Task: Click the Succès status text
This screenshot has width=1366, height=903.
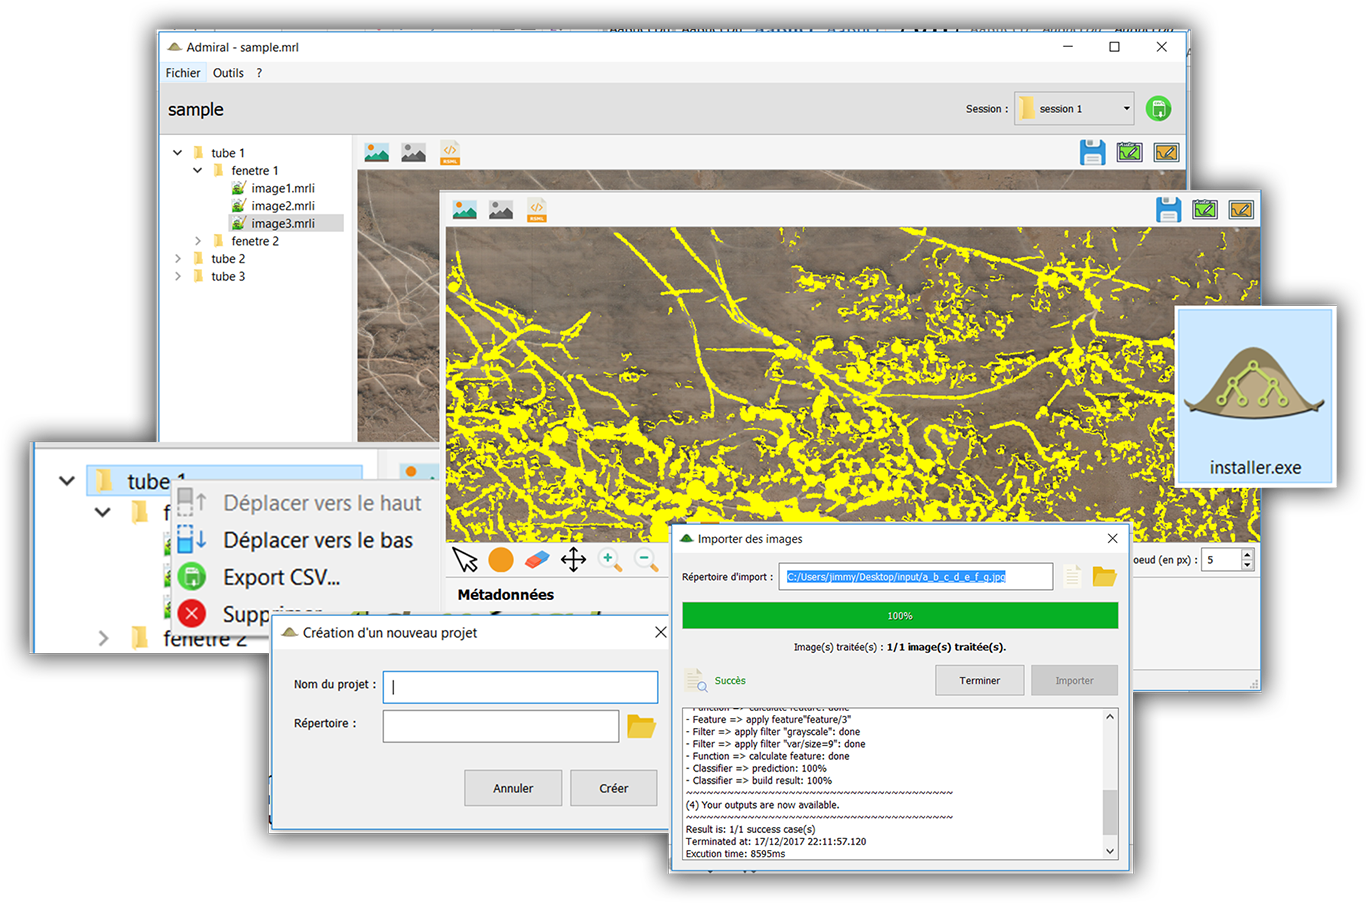Action: (x=730, y=681)
